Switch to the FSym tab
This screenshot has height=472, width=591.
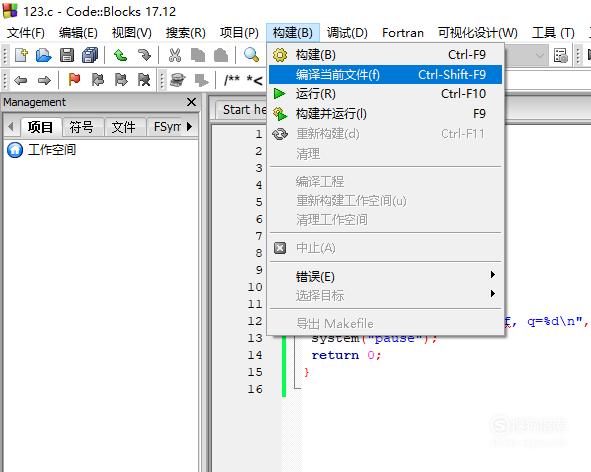(x=167, y=127)
